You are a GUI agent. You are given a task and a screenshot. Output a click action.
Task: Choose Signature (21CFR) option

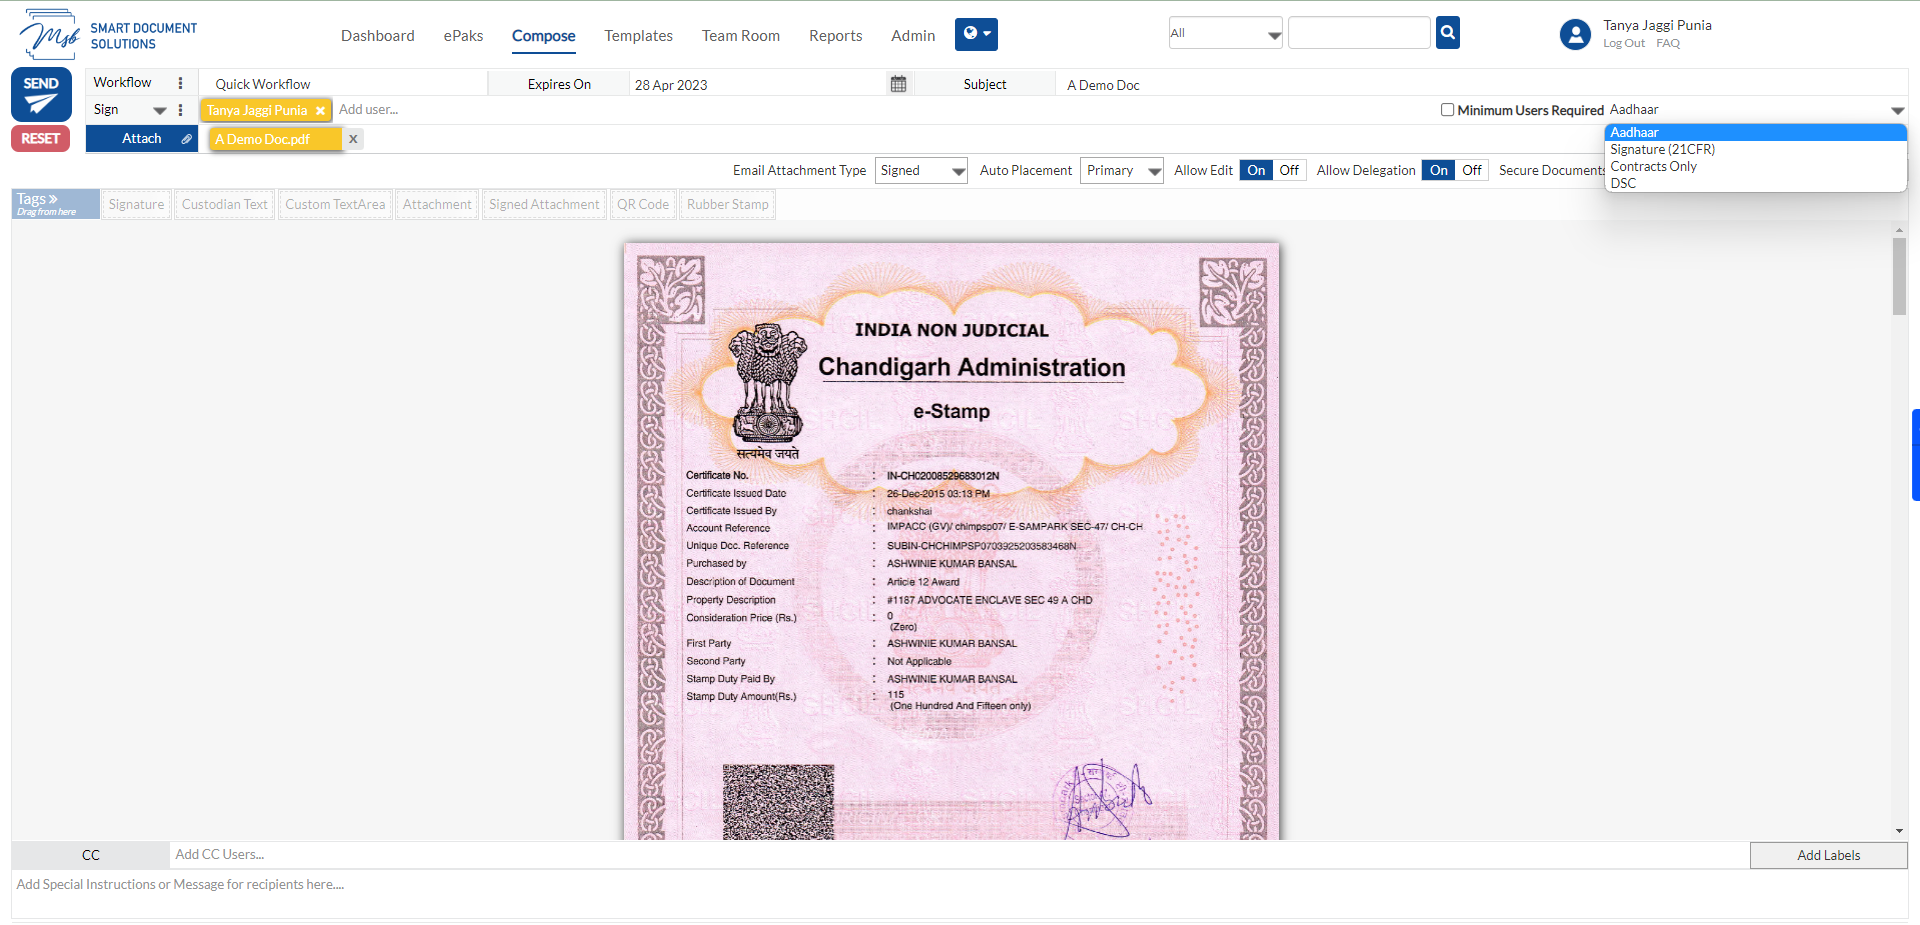tap(1756, 149)
